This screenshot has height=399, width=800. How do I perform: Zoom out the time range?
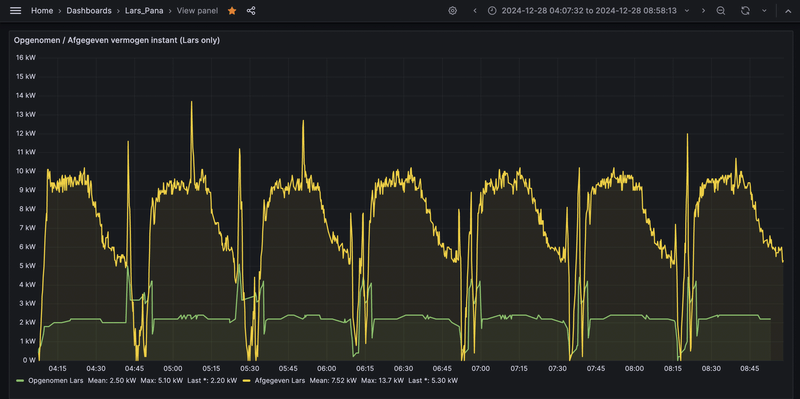coord(720,11)
